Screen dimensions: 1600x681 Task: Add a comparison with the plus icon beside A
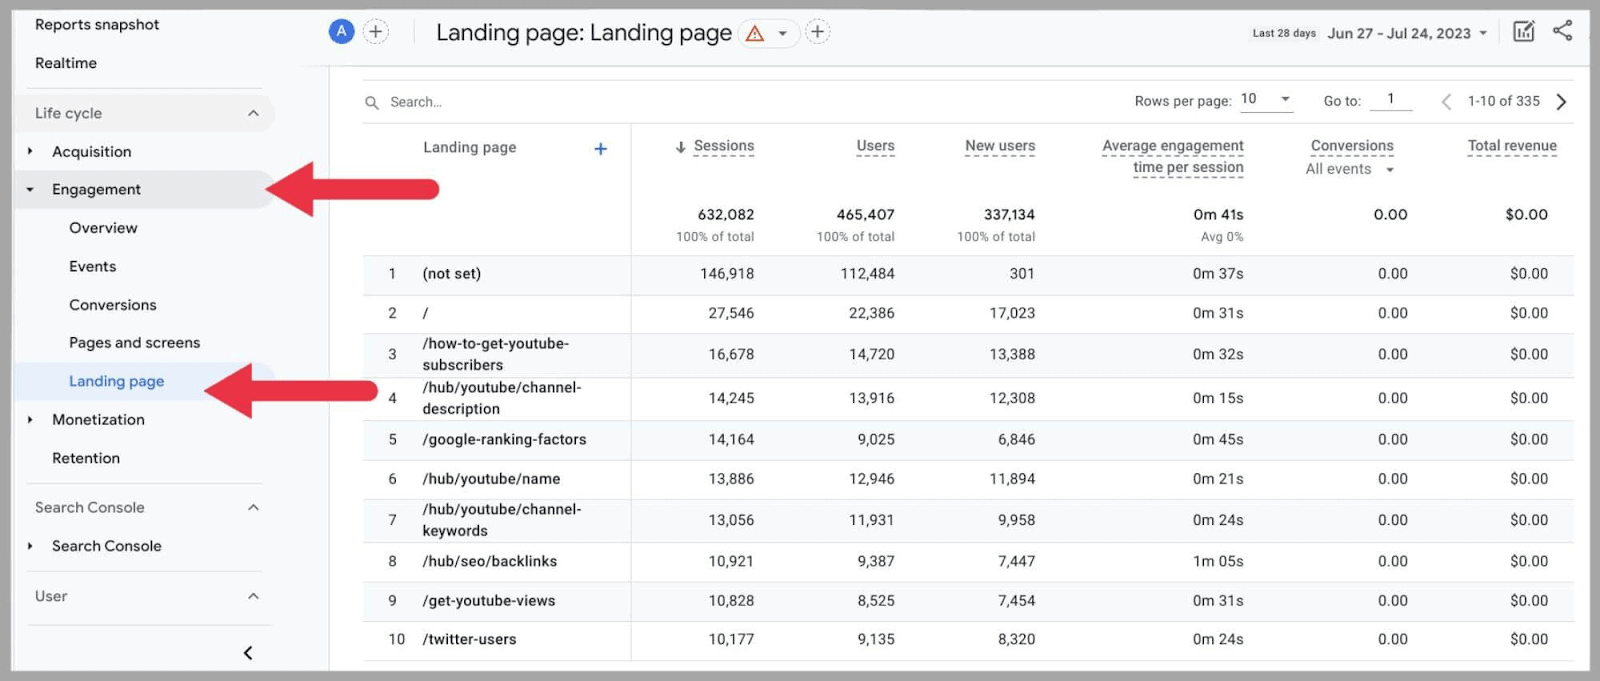pos(375,32)
